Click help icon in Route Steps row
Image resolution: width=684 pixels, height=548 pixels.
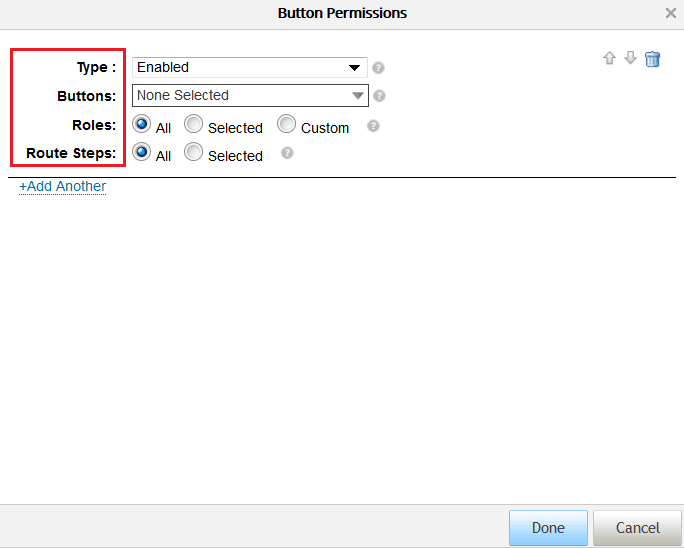pos(287,154)
